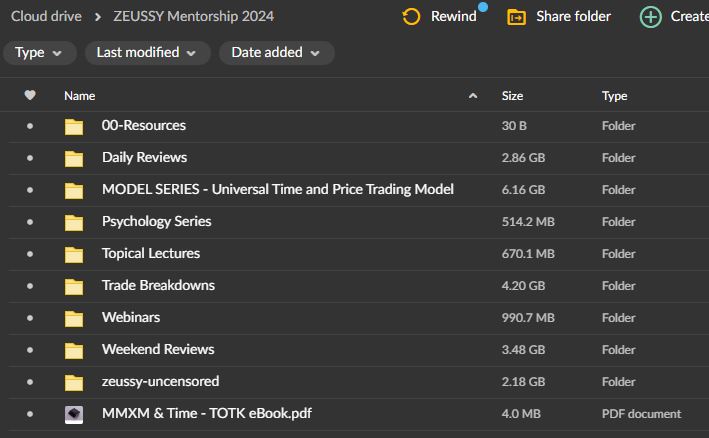
Task: Click the 00-Resources folder icon
Action: click(74, 126)
